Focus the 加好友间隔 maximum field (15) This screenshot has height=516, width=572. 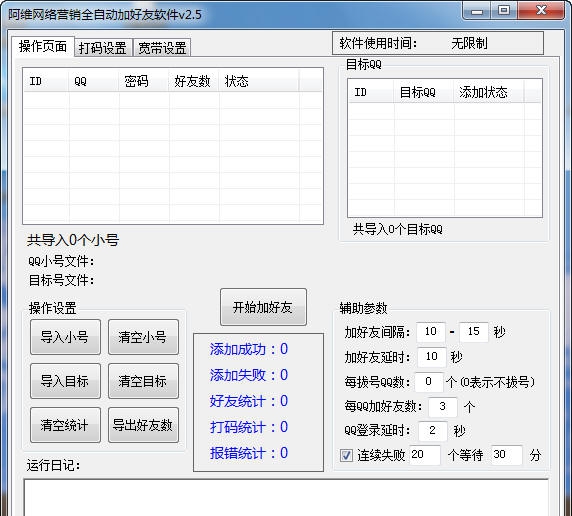474,332
